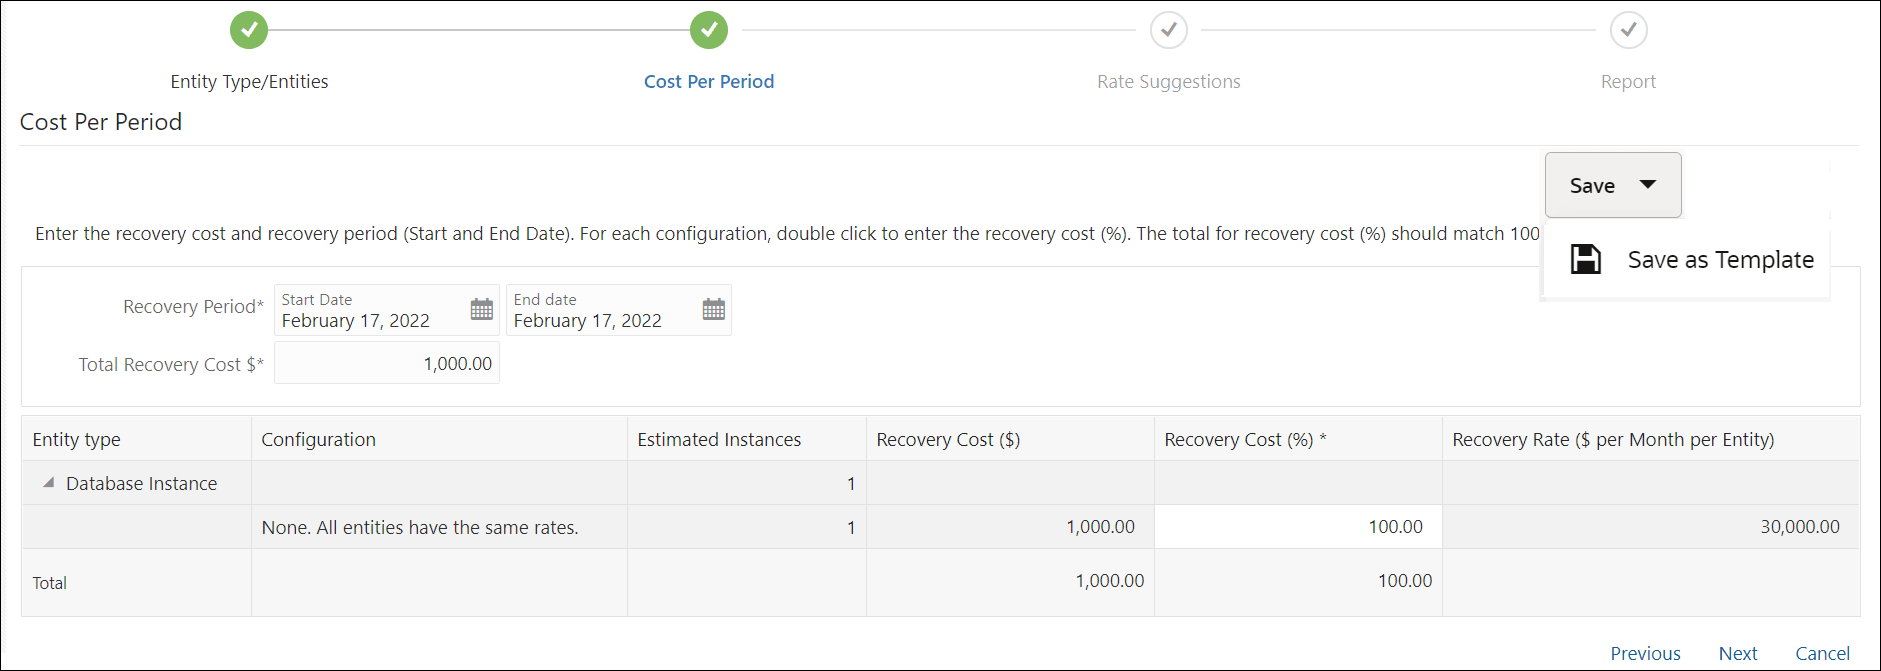The height and width of the screenshot is (671, 1881).
Task: Open the Start Date calendar picker
Action: (481, 309)
